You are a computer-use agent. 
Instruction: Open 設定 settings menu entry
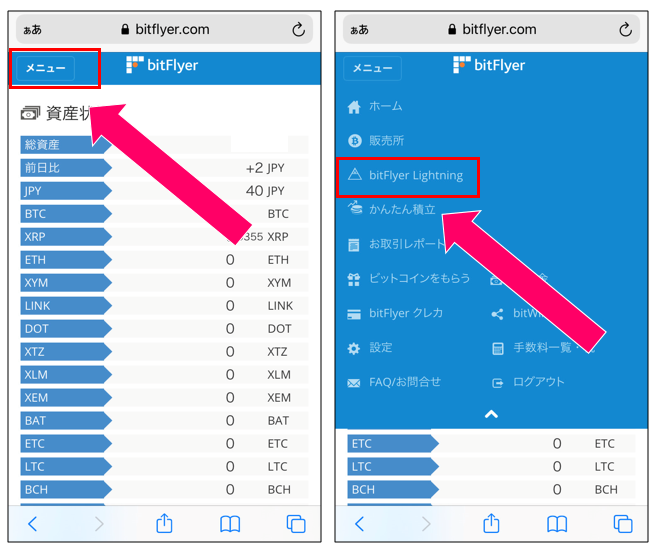[380, 347]
